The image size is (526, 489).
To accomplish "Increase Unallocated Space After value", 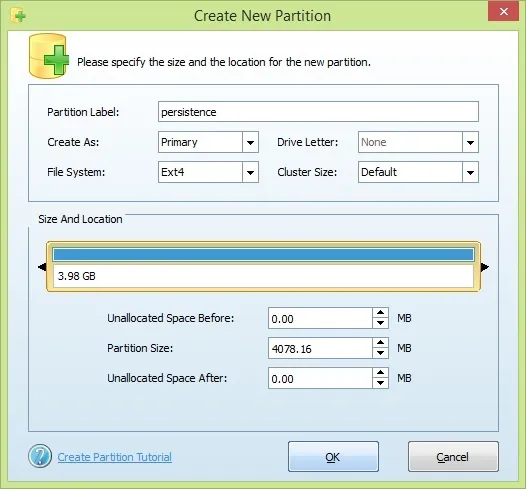I will coord(380,372).
